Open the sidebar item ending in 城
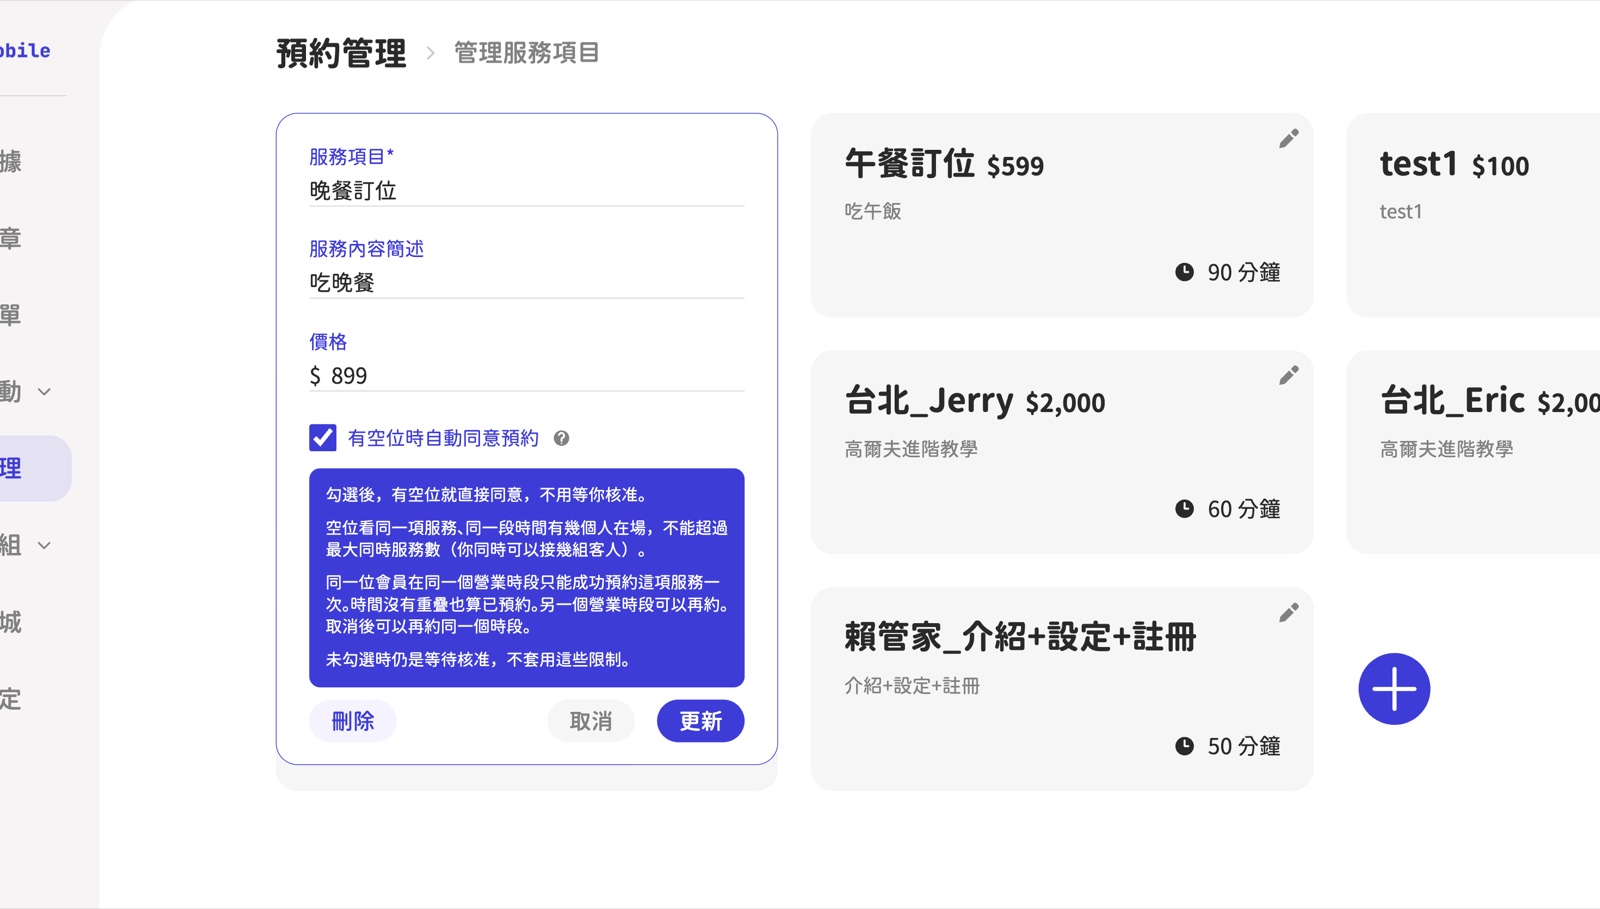 [x=11, y=622]
